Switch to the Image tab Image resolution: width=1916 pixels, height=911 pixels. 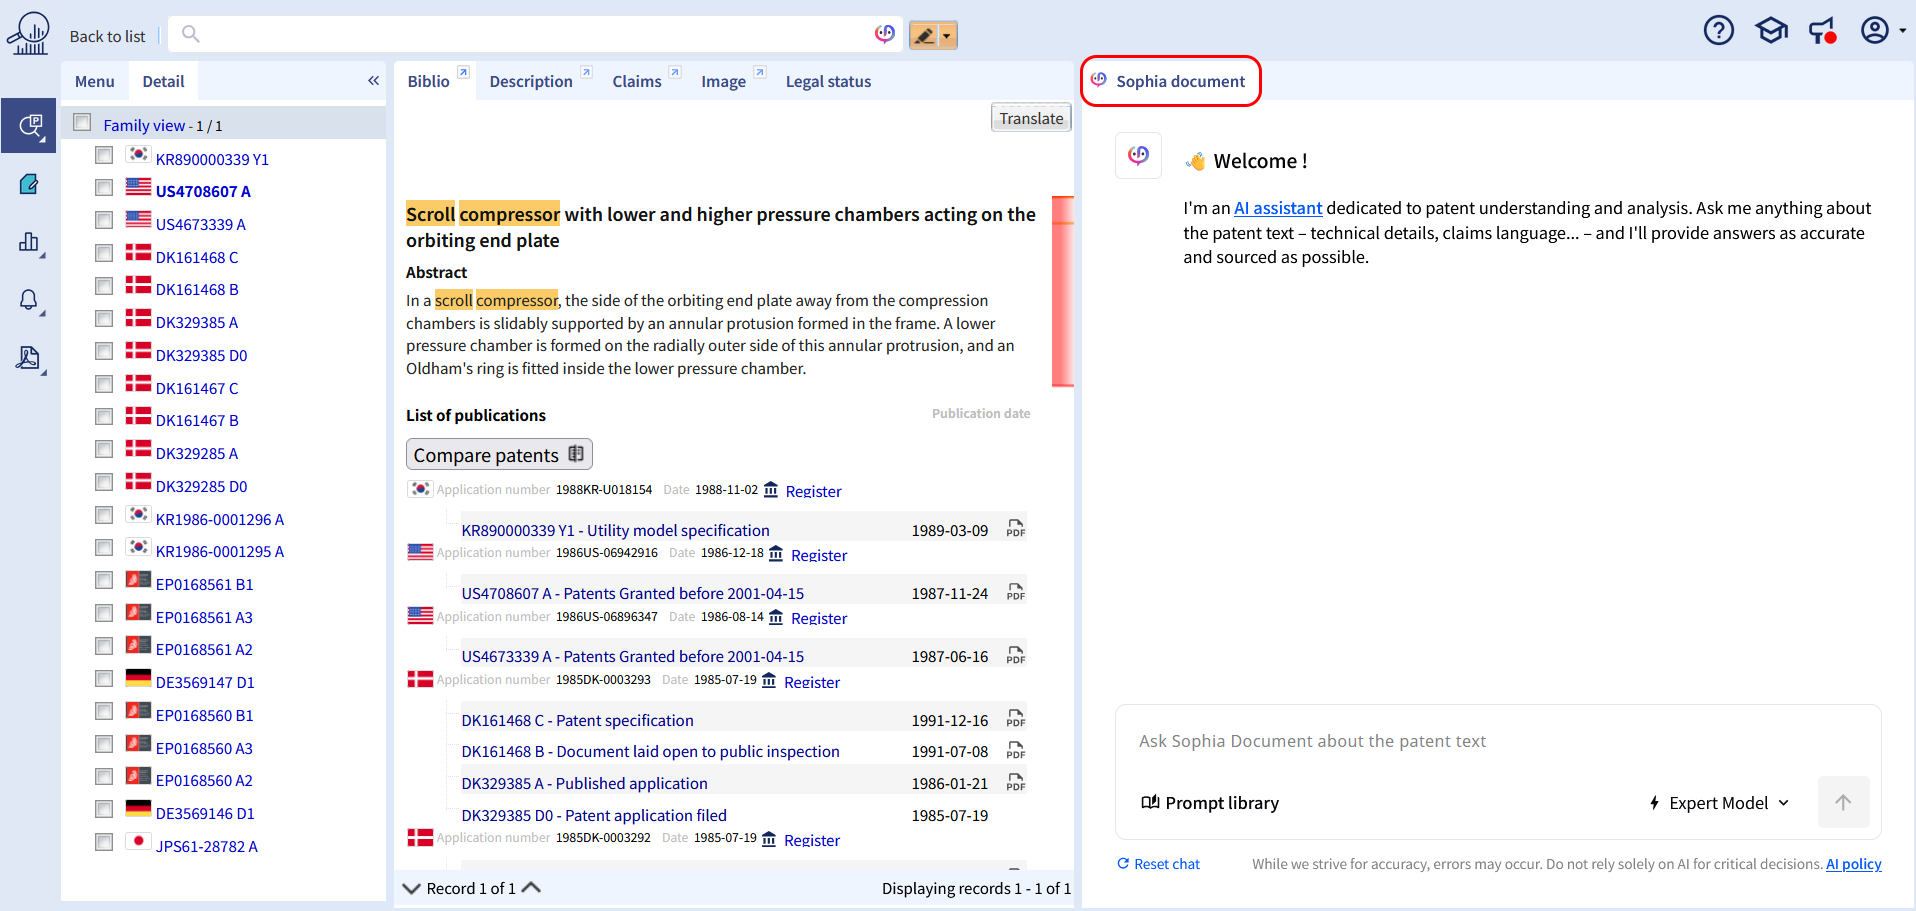723,82
